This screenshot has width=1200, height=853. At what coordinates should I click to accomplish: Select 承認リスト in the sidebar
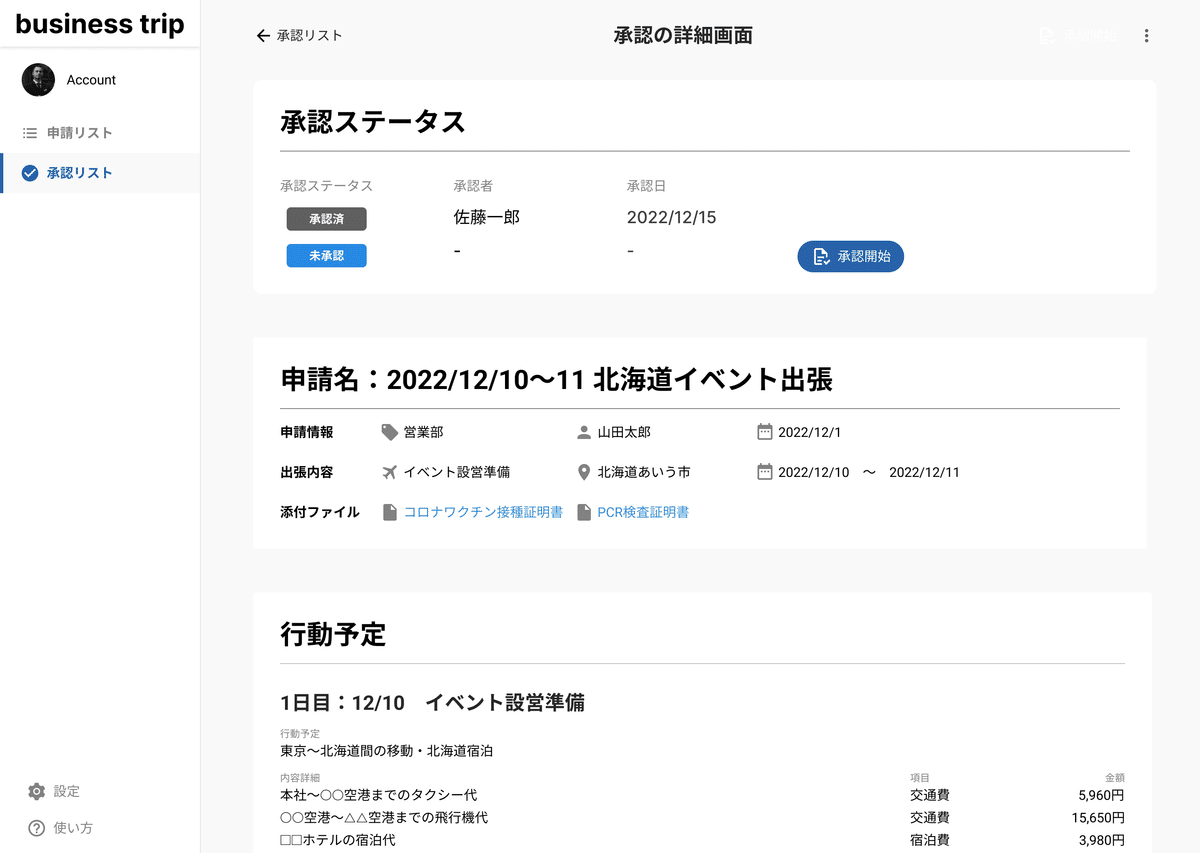[100, 173]
